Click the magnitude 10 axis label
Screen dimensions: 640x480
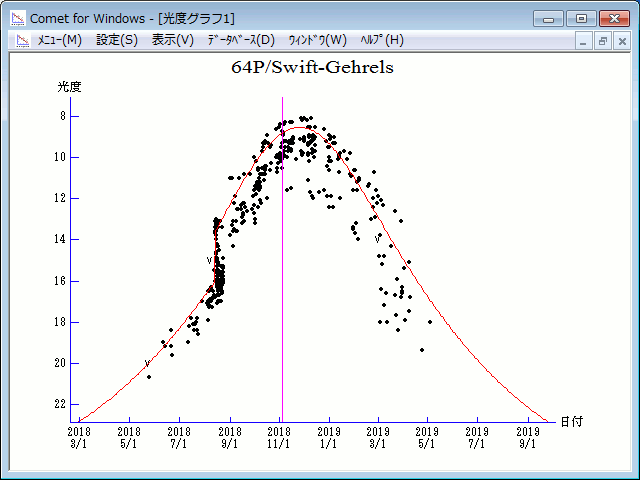click(x=60, y=157)
